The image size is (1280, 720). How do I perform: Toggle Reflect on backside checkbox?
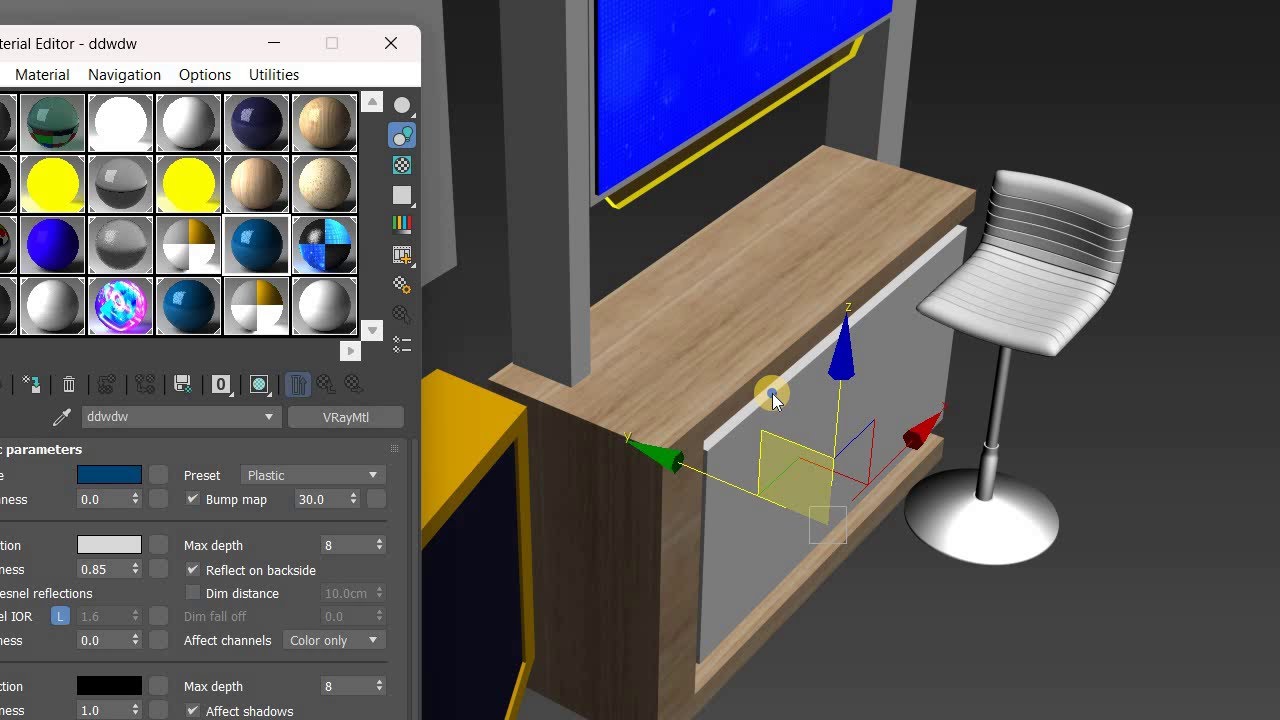coord(193,570)
